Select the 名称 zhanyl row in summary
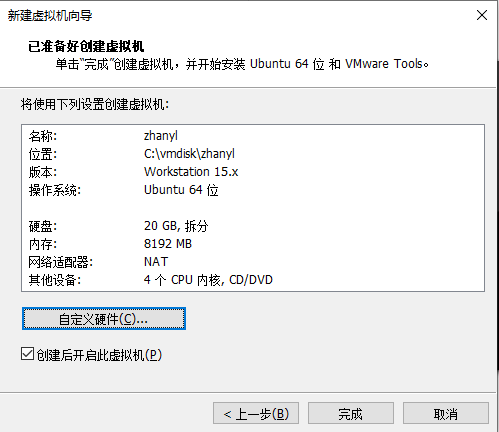Image resolution: width=499 pixels, height=432 pixels. pos(253,136)
